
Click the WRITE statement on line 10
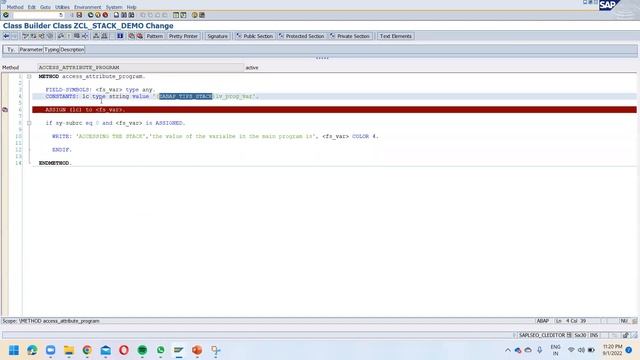coord(216,136)
